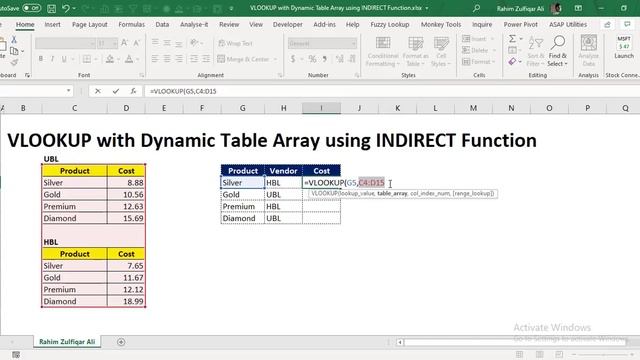
Task: Click the Clear eraser icon
Action: click(x=512, y=62)
